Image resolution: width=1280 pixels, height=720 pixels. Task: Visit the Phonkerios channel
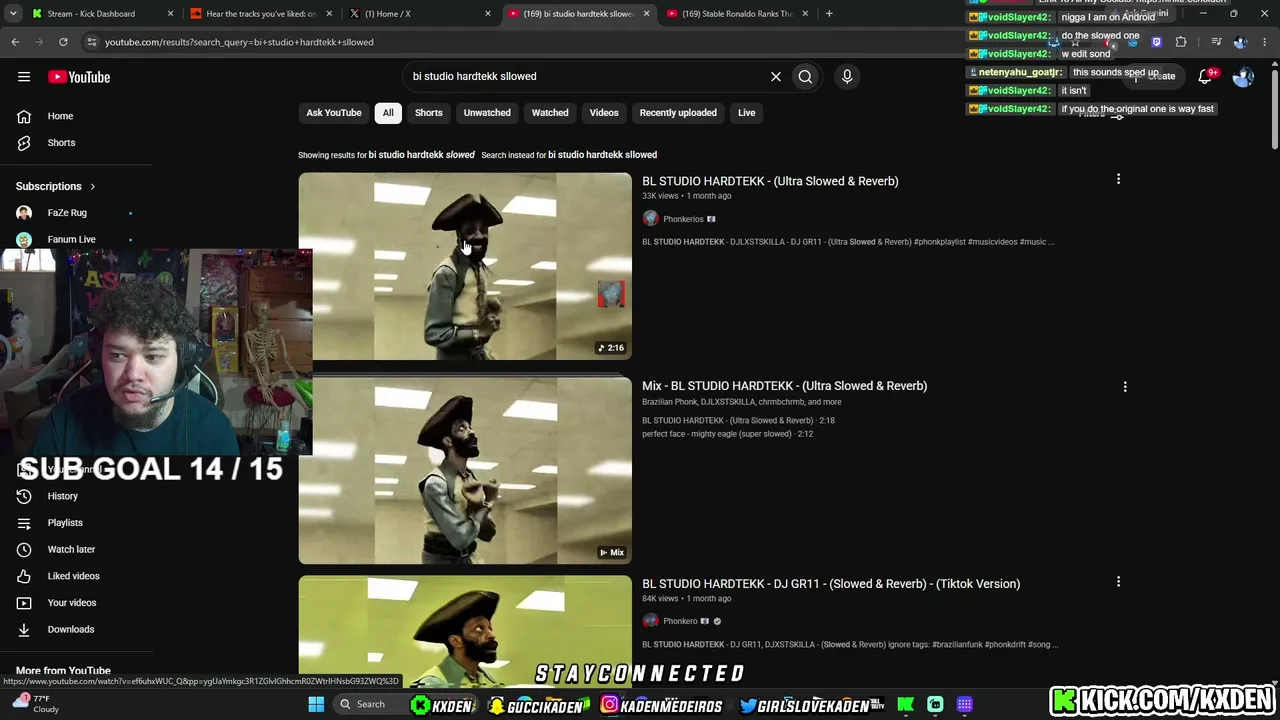(683, 219)
